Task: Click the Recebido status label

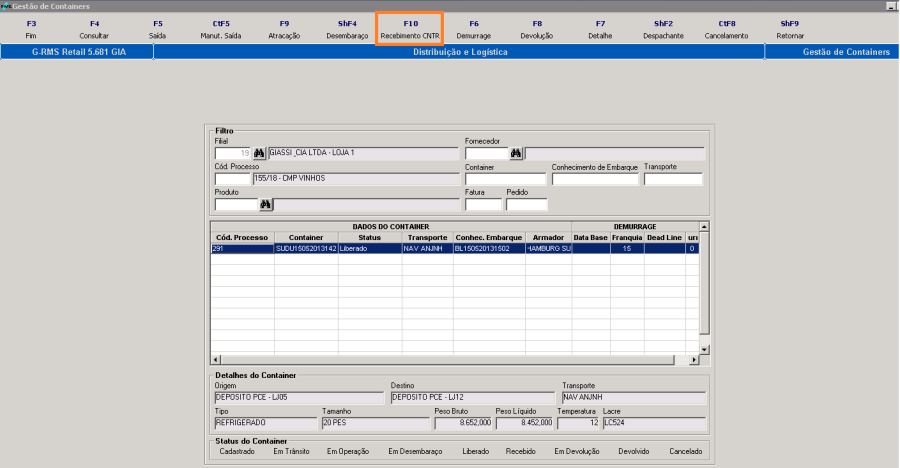Action: (x=521, y=451)
